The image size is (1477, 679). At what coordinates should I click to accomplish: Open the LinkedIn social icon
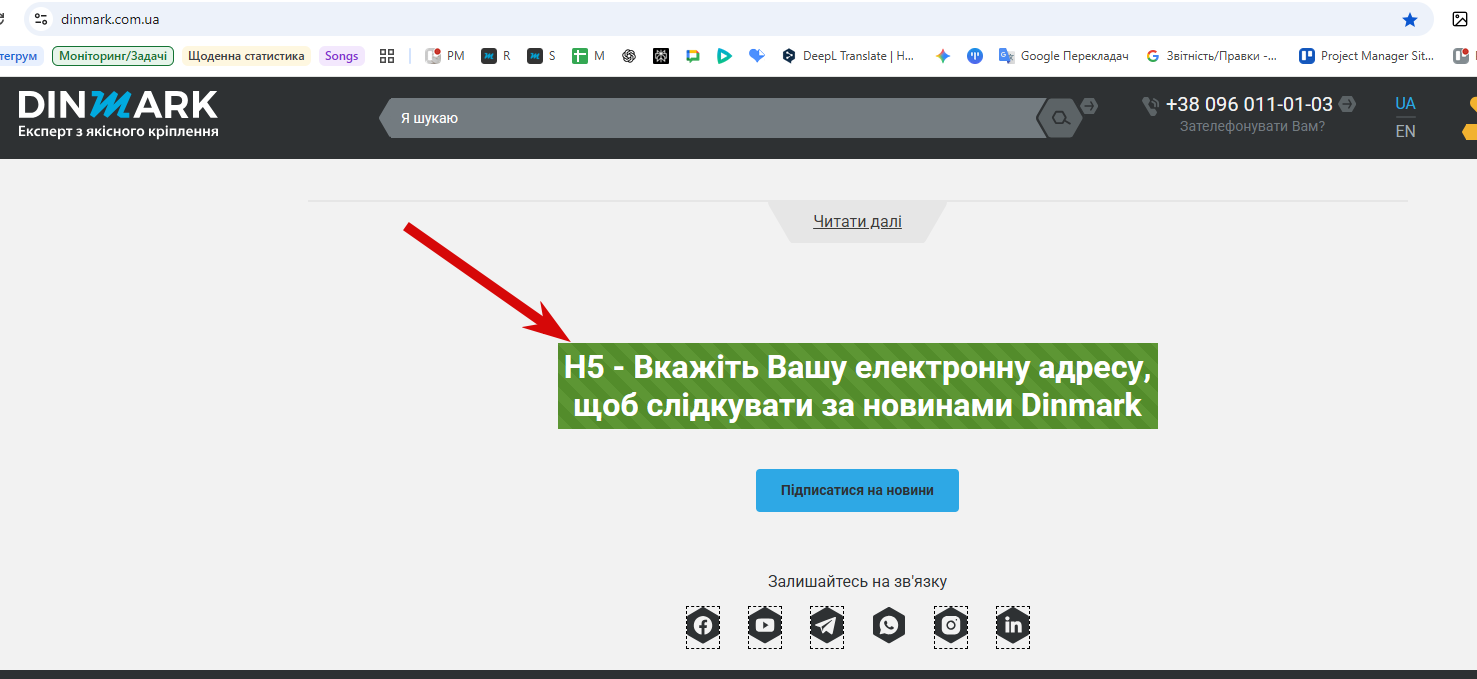[1013, 627]
